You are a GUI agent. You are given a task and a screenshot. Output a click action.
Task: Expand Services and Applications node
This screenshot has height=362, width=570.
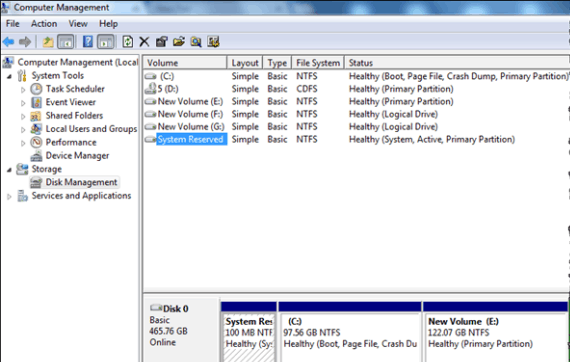pos(9,197)
